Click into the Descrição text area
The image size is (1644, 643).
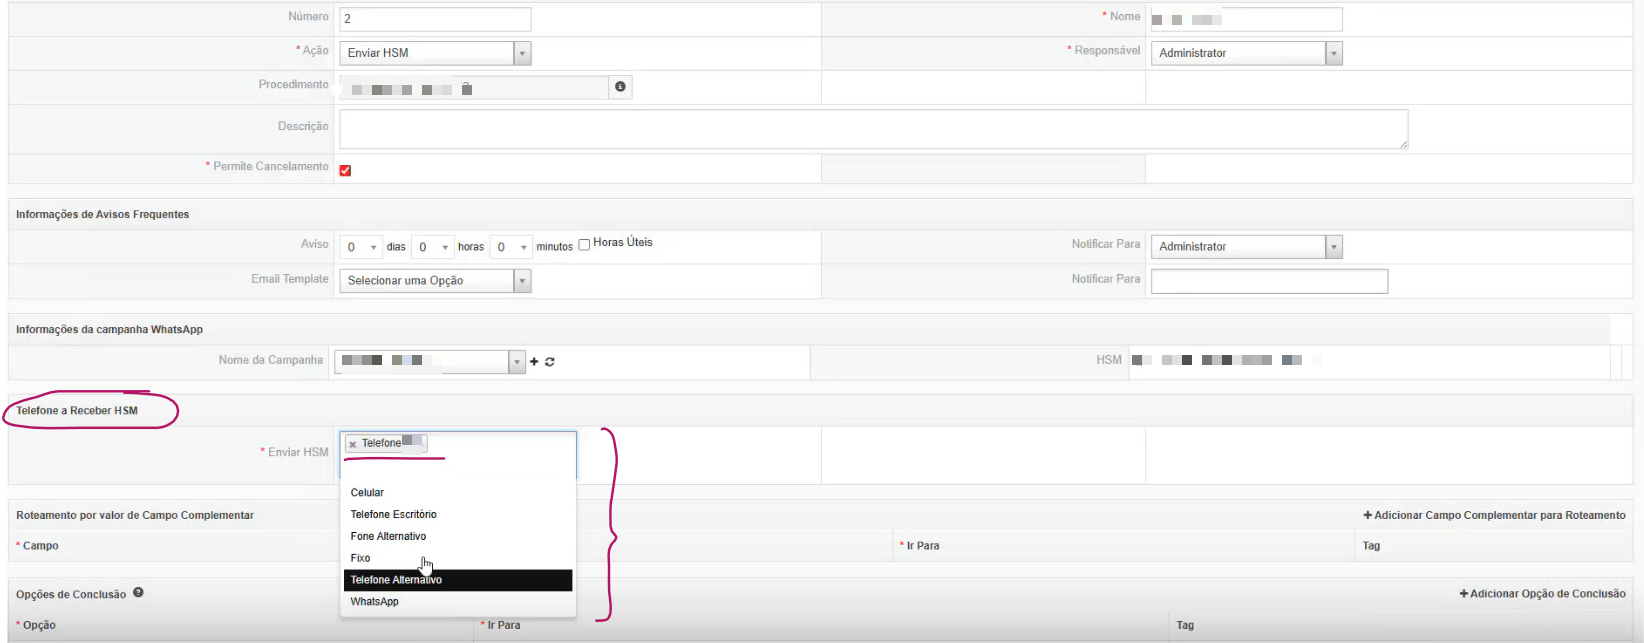[872, 129]
